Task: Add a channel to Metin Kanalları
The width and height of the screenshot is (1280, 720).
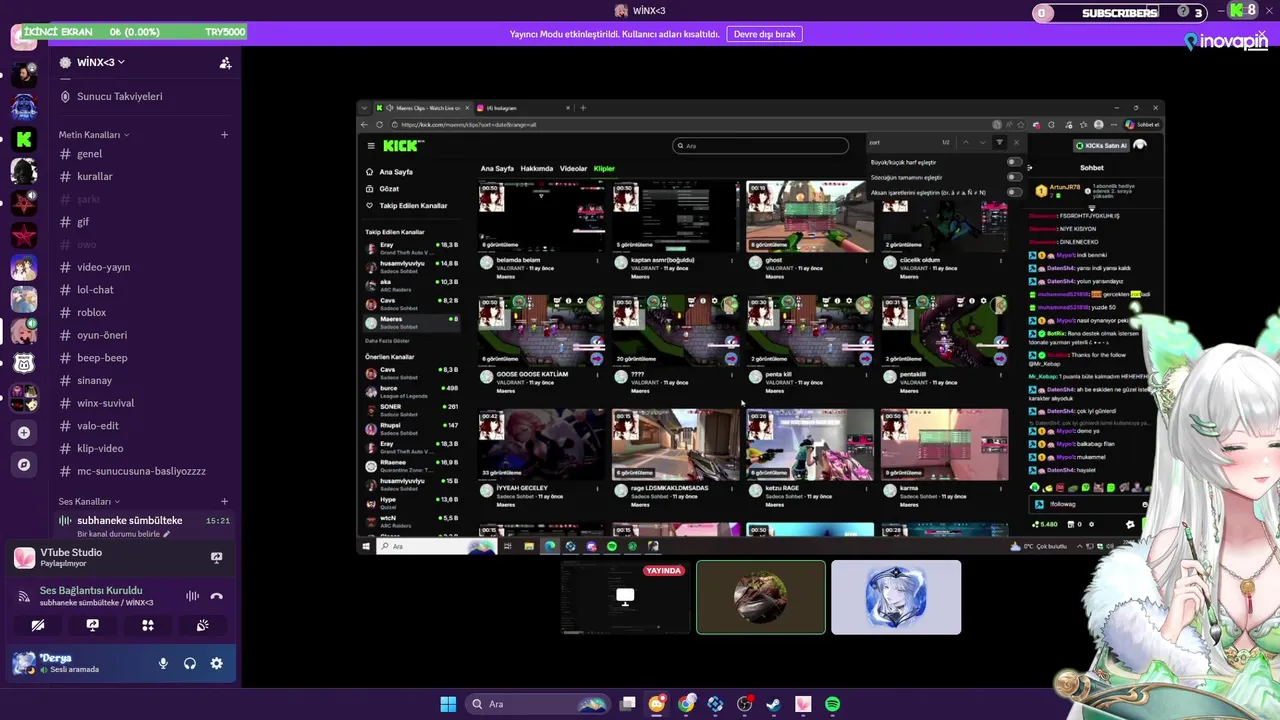Action: (224, 135)
